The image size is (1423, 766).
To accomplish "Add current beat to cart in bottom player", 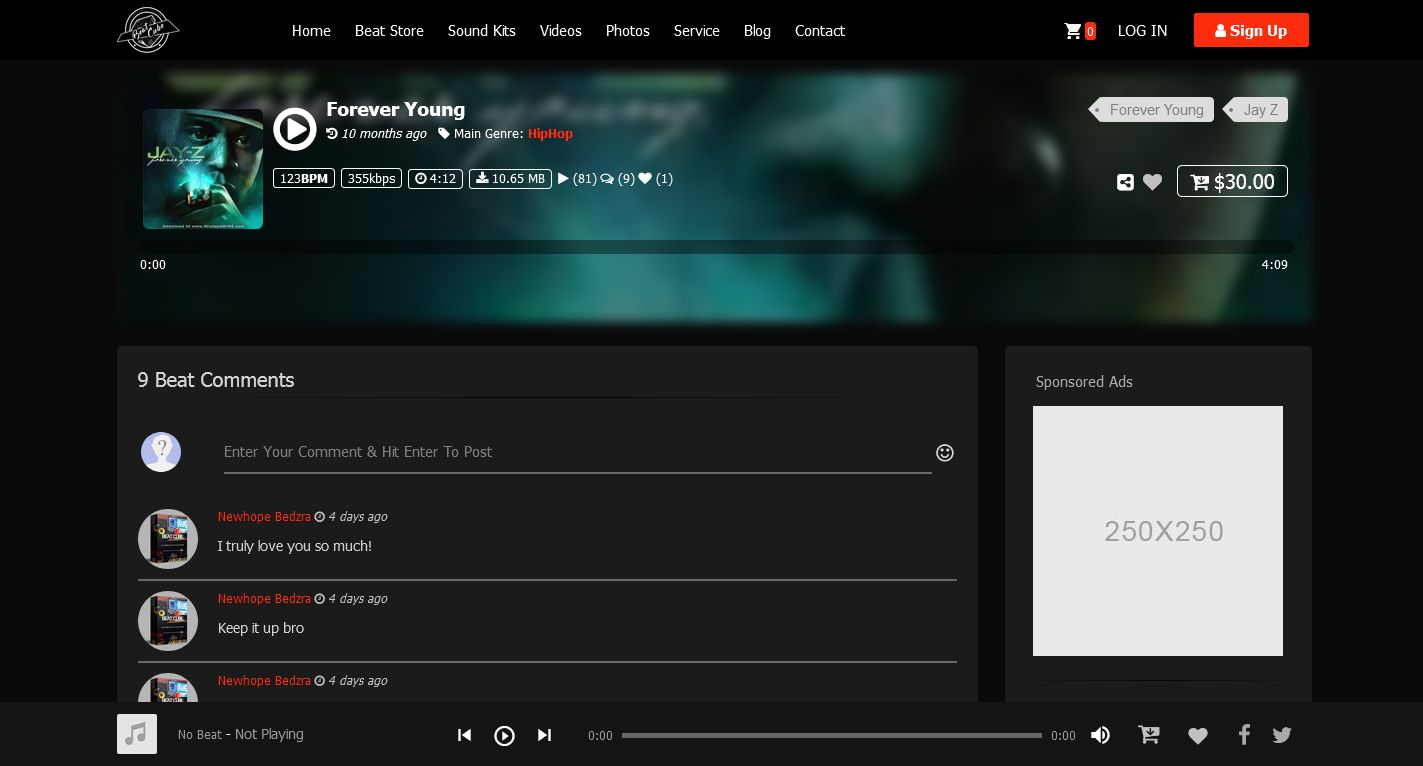I will (x=1149, y=735).
